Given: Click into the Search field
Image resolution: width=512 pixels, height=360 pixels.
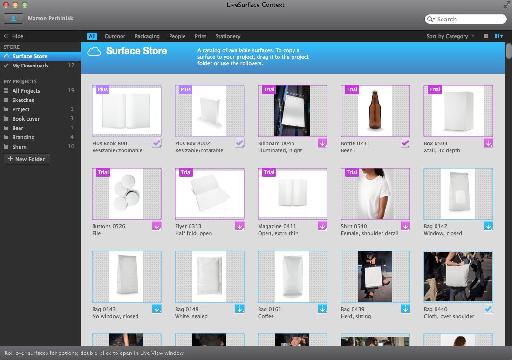Looking at the screenshot, I should pos(466,19).
